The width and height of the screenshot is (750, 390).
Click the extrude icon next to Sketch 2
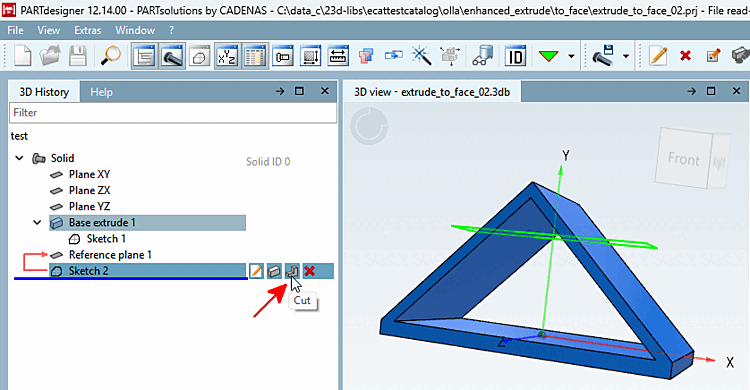coord(274,271)
